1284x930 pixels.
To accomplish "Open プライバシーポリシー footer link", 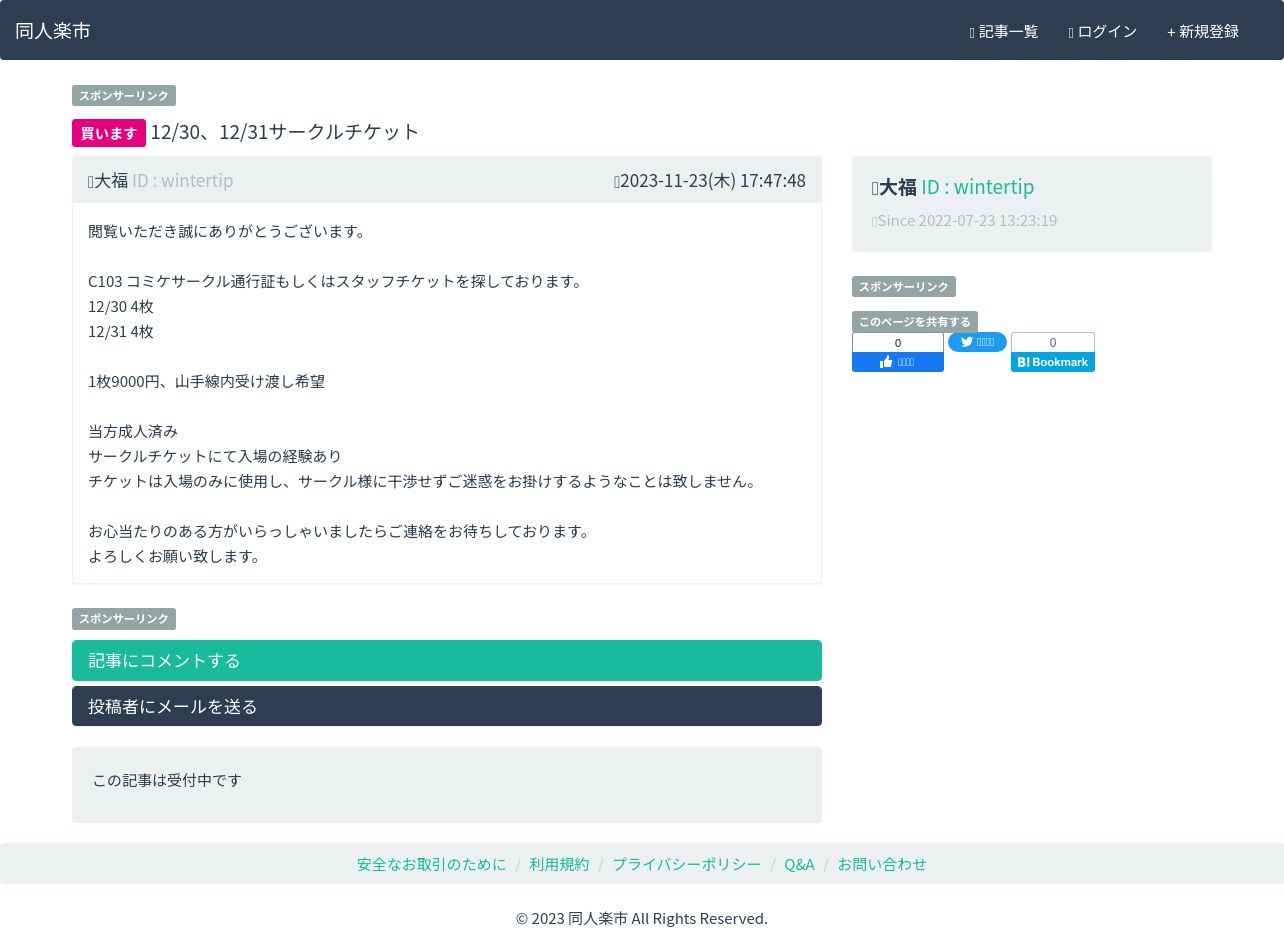I will coord(686,864).
